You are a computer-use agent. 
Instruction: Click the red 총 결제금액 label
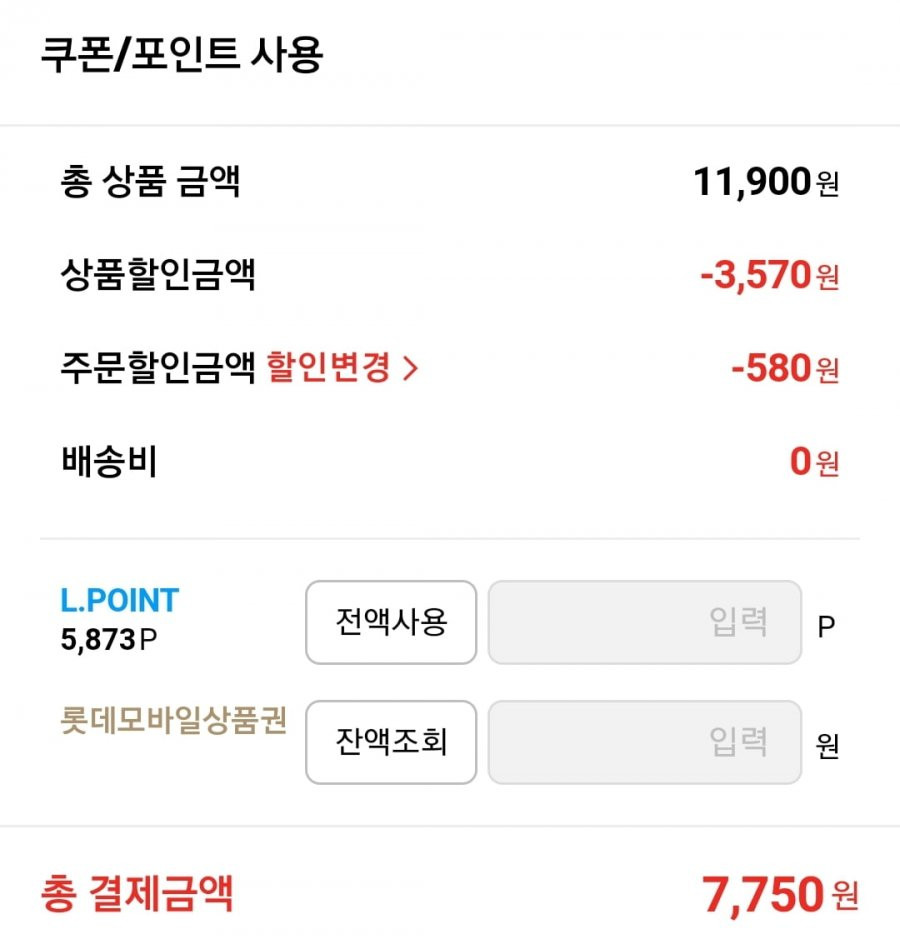137,893
